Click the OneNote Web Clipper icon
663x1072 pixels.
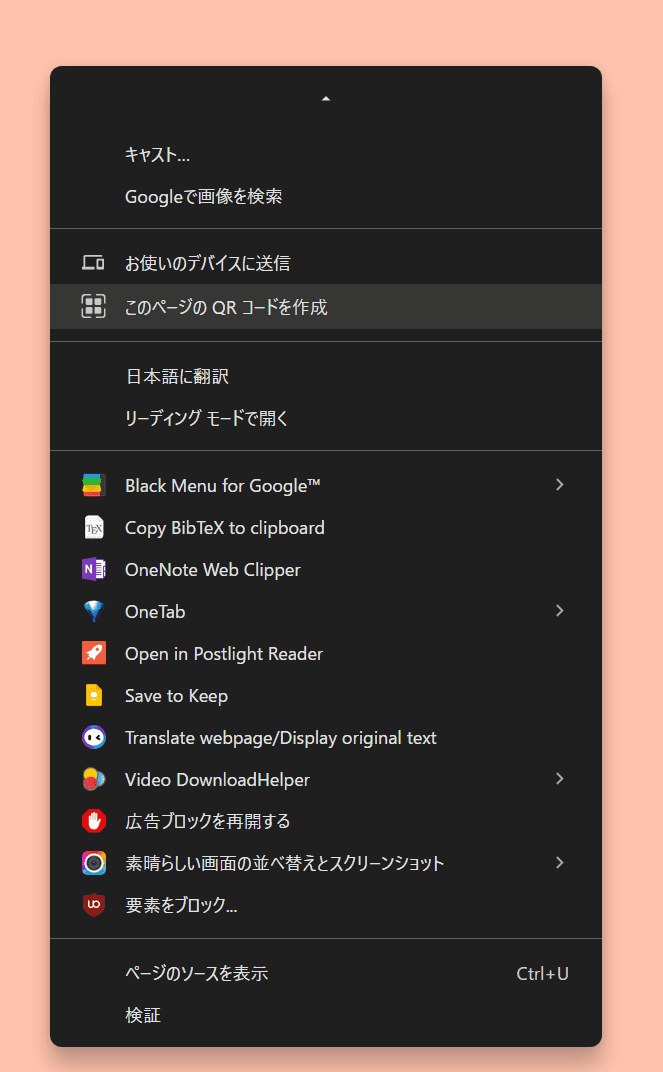[x=93, y=570]
